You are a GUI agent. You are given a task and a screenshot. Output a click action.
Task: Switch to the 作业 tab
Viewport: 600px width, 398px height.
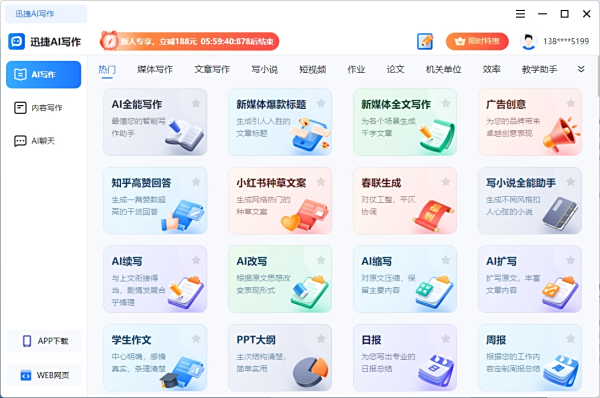(356, 70)
